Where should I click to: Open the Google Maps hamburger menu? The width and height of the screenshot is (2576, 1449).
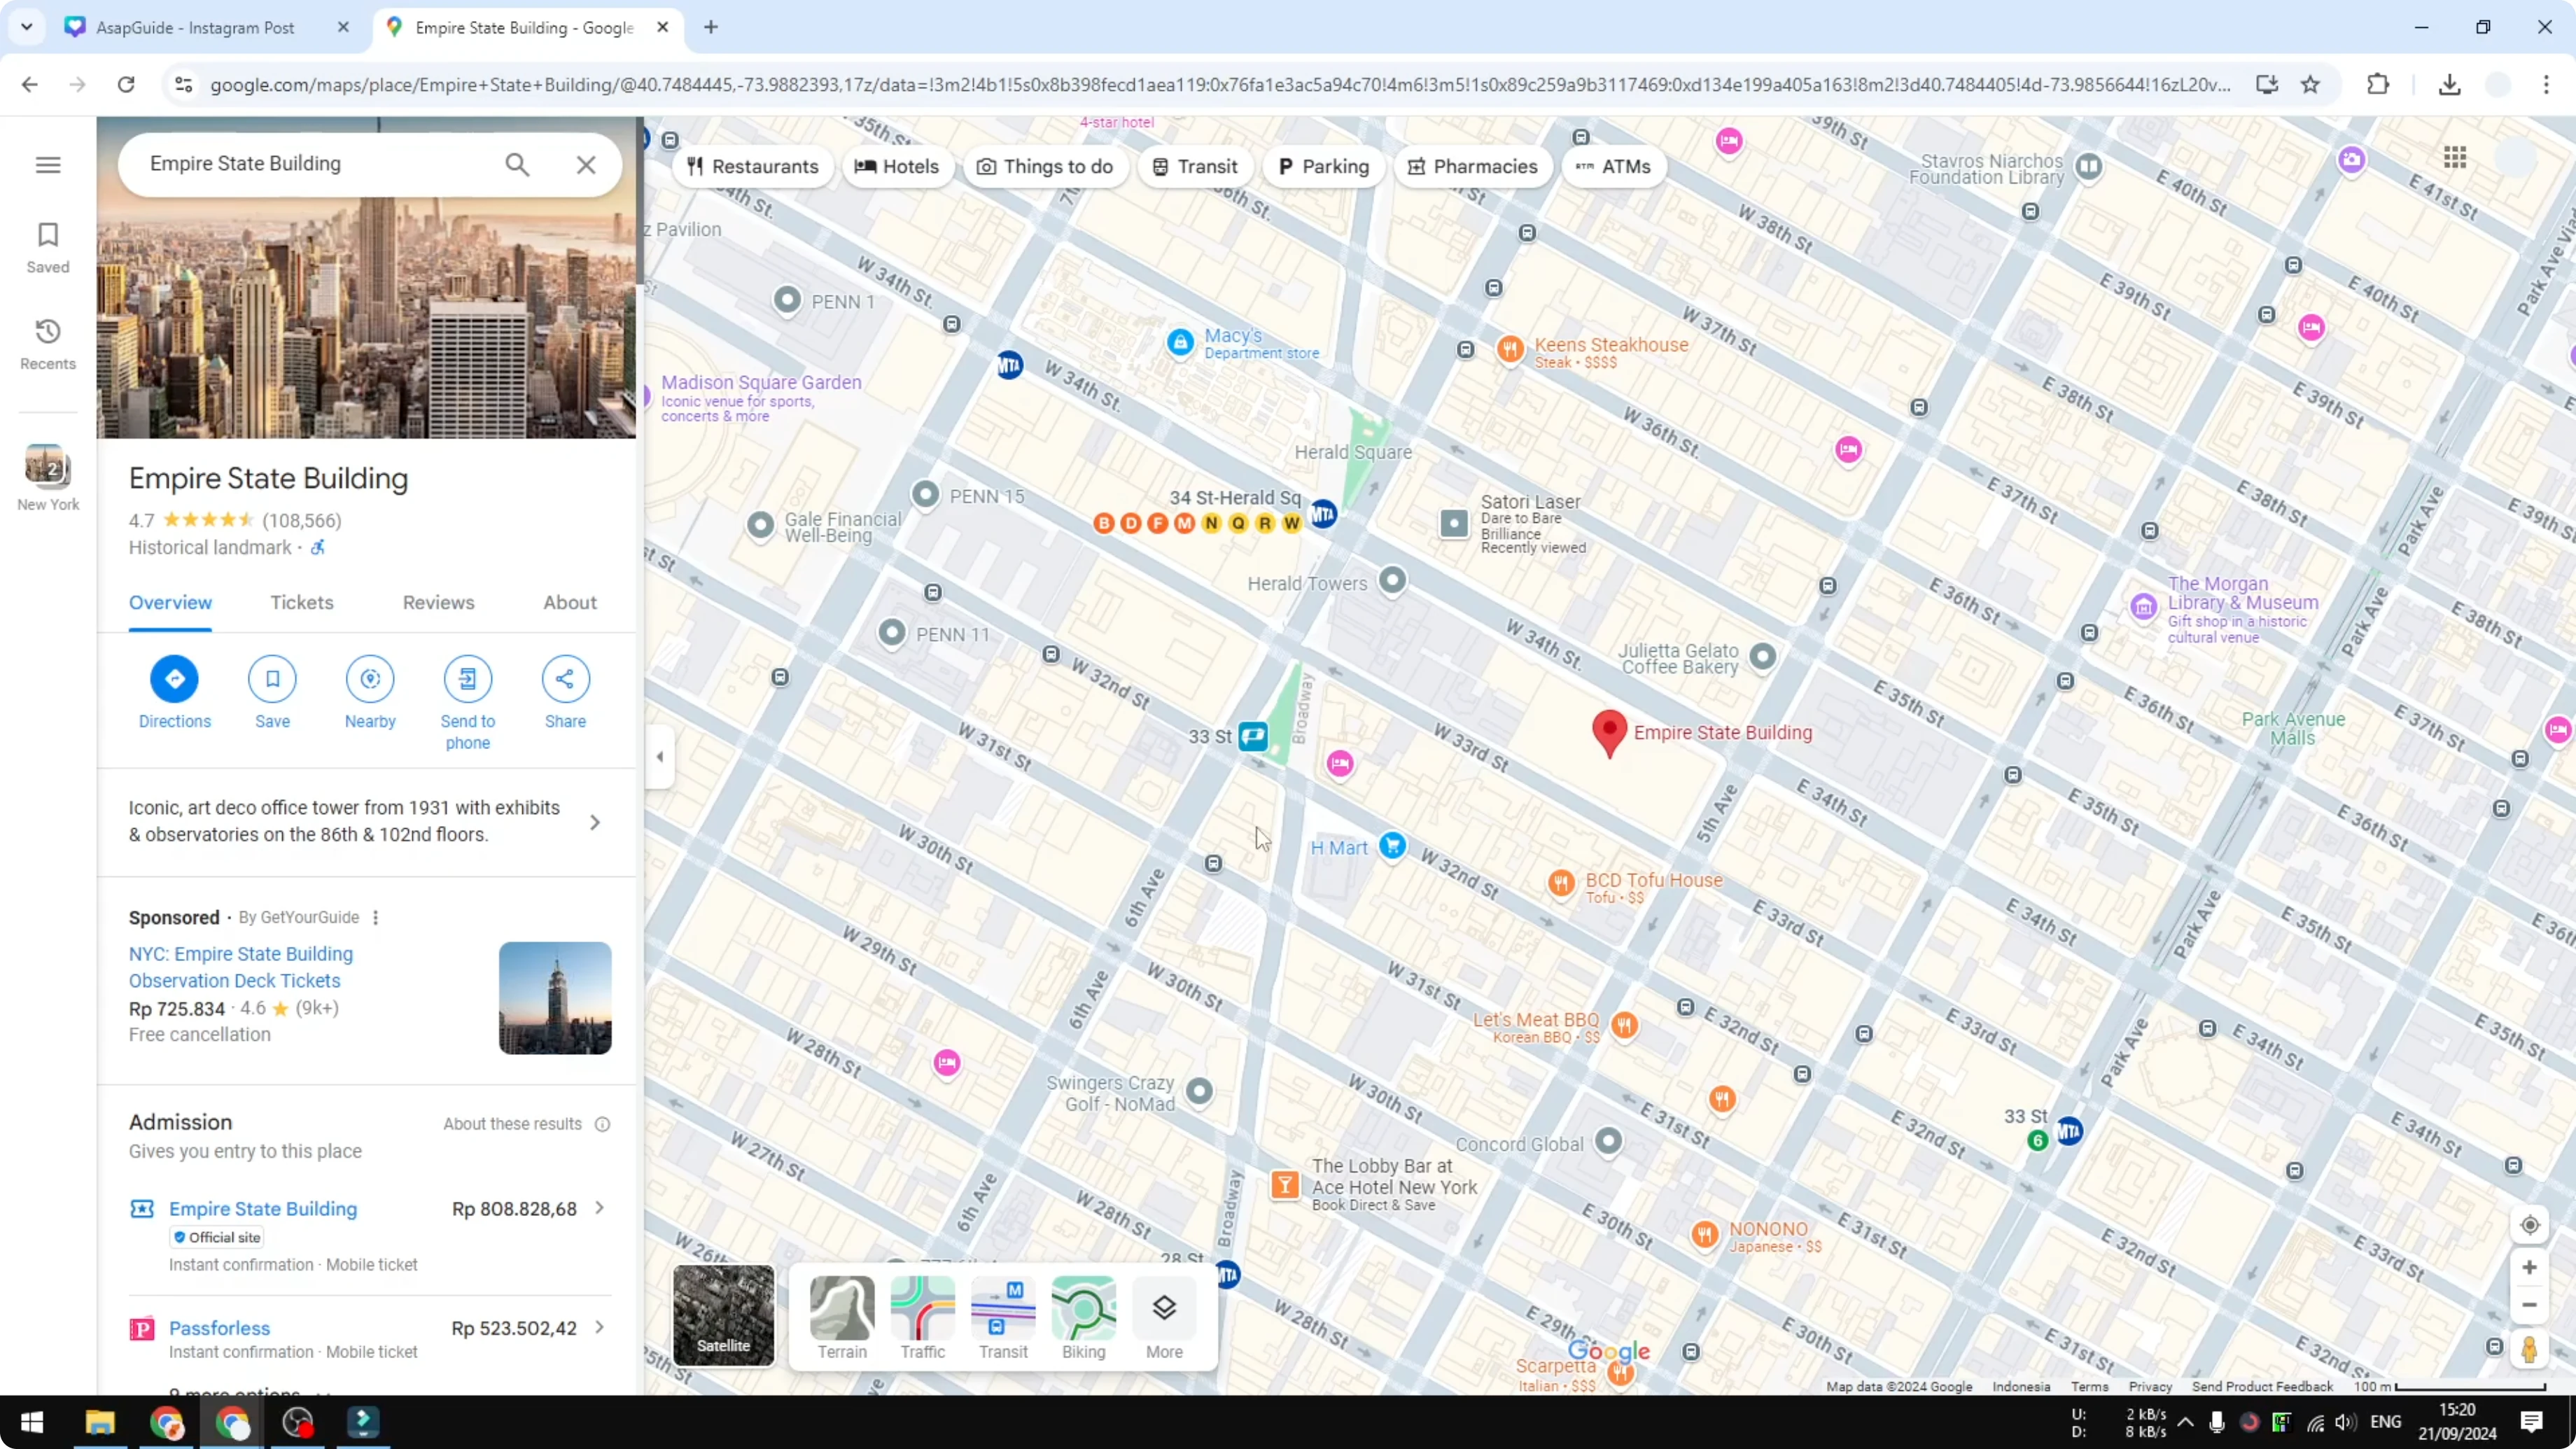coord(48,165)
